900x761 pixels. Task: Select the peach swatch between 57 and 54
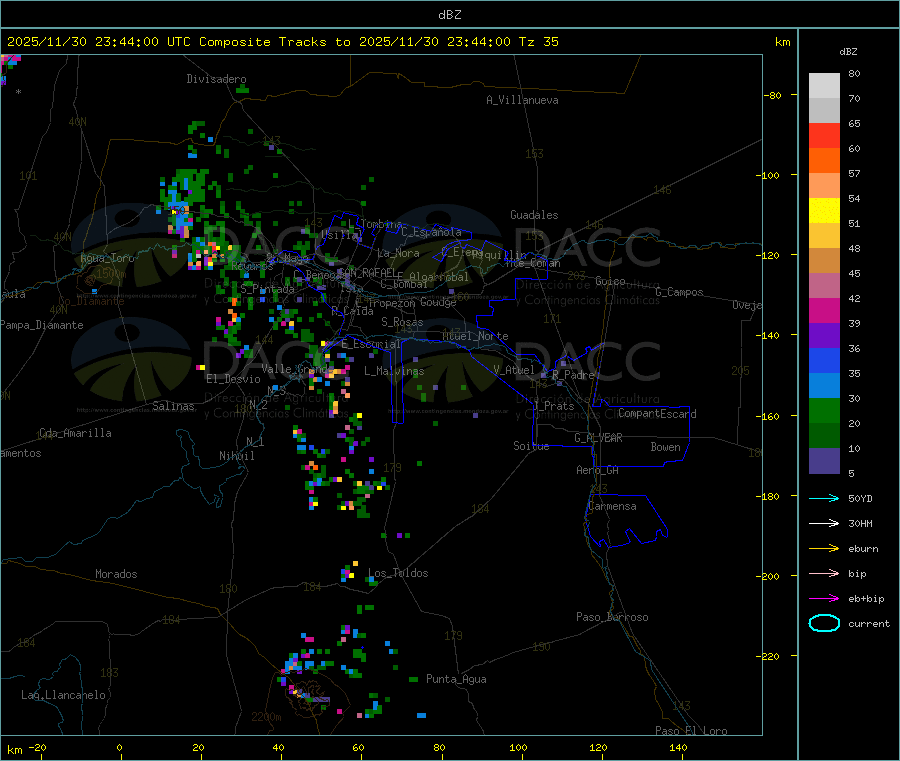point(824,185)
